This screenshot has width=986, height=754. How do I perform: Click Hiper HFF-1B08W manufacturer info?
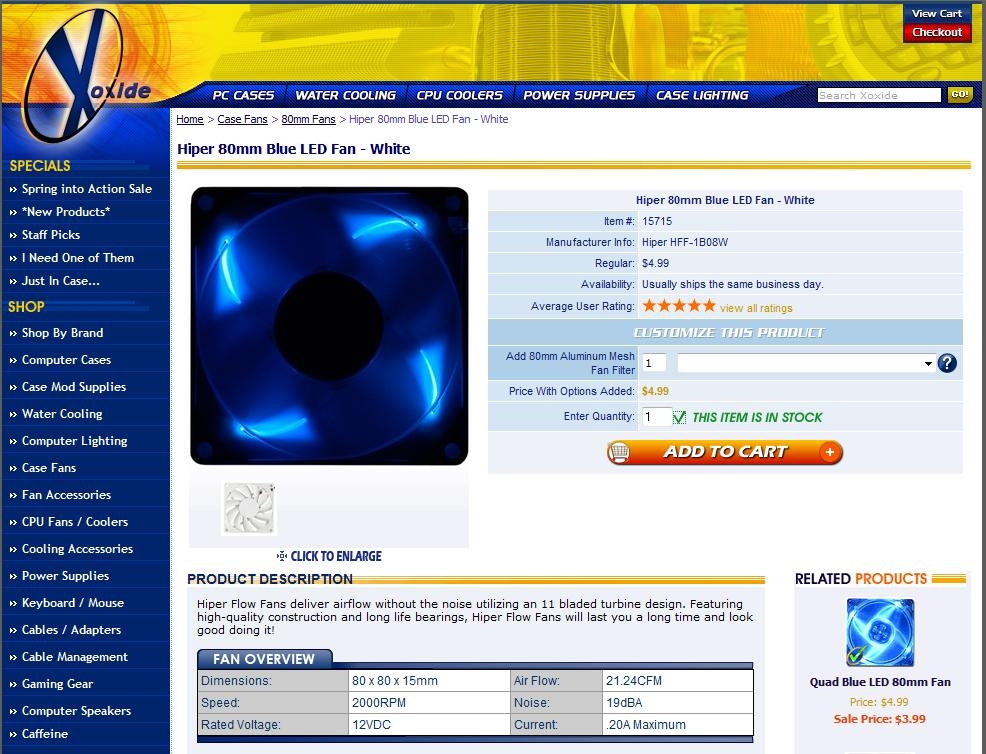click(685, 242)
